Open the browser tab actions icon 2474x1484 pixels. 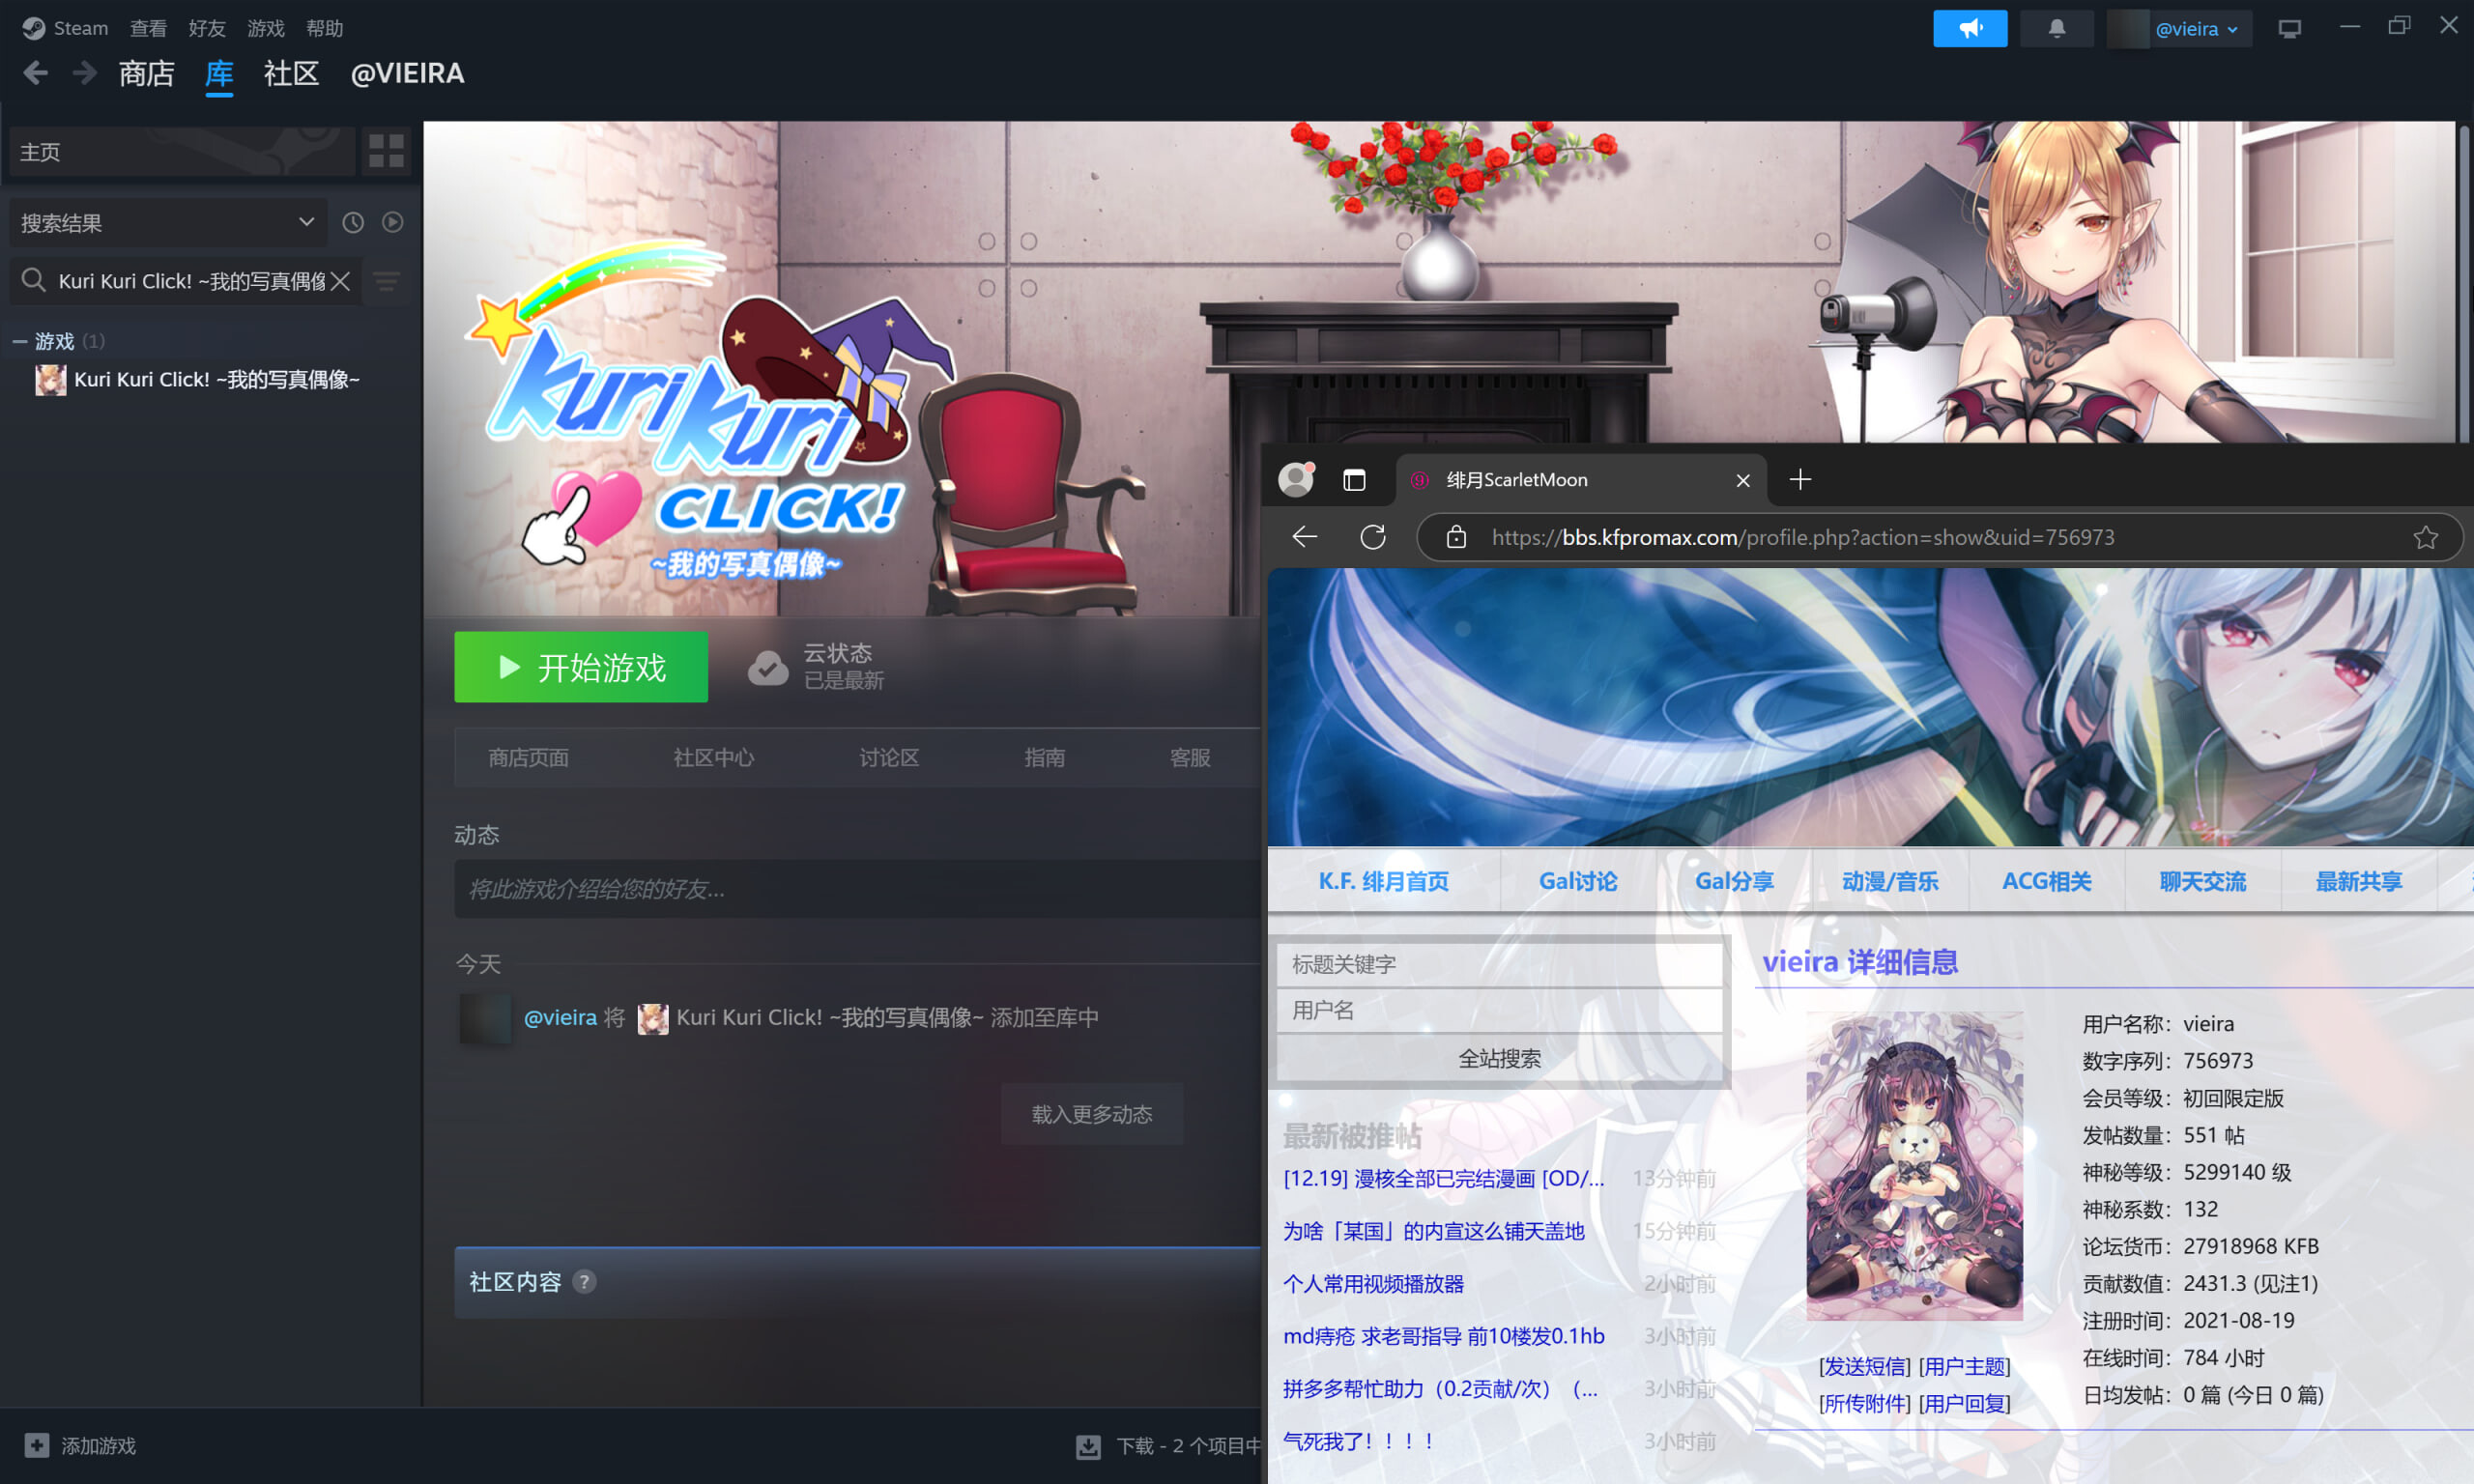(1354, 480)
